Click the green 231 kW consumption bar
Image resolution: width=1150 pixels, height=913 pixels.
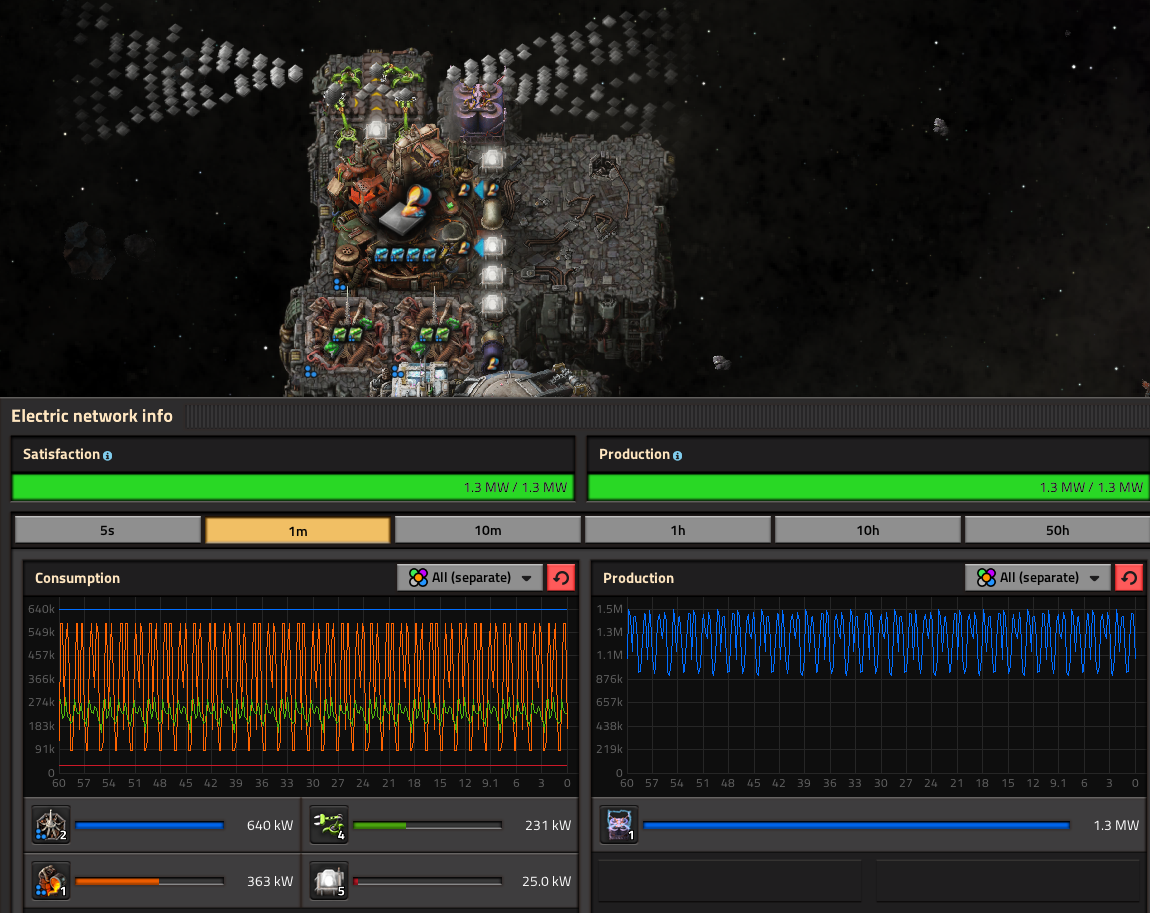pyautogui.click(x=428, y=826)
